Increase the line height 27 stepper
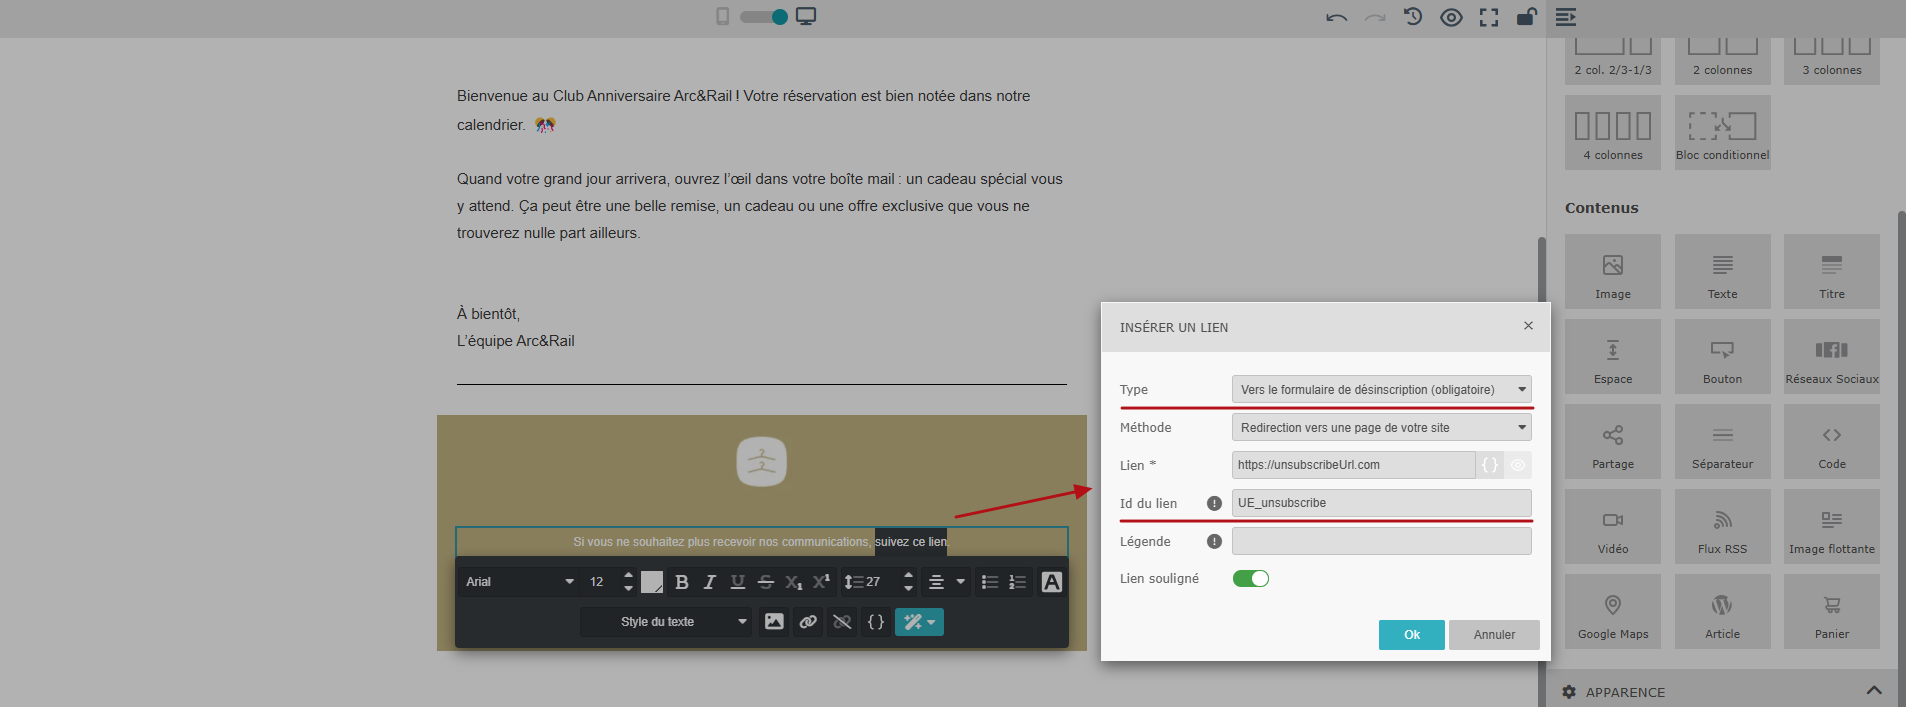This screenshot has height=707, width=1906. pyautogui.click(x=908, y=576)
